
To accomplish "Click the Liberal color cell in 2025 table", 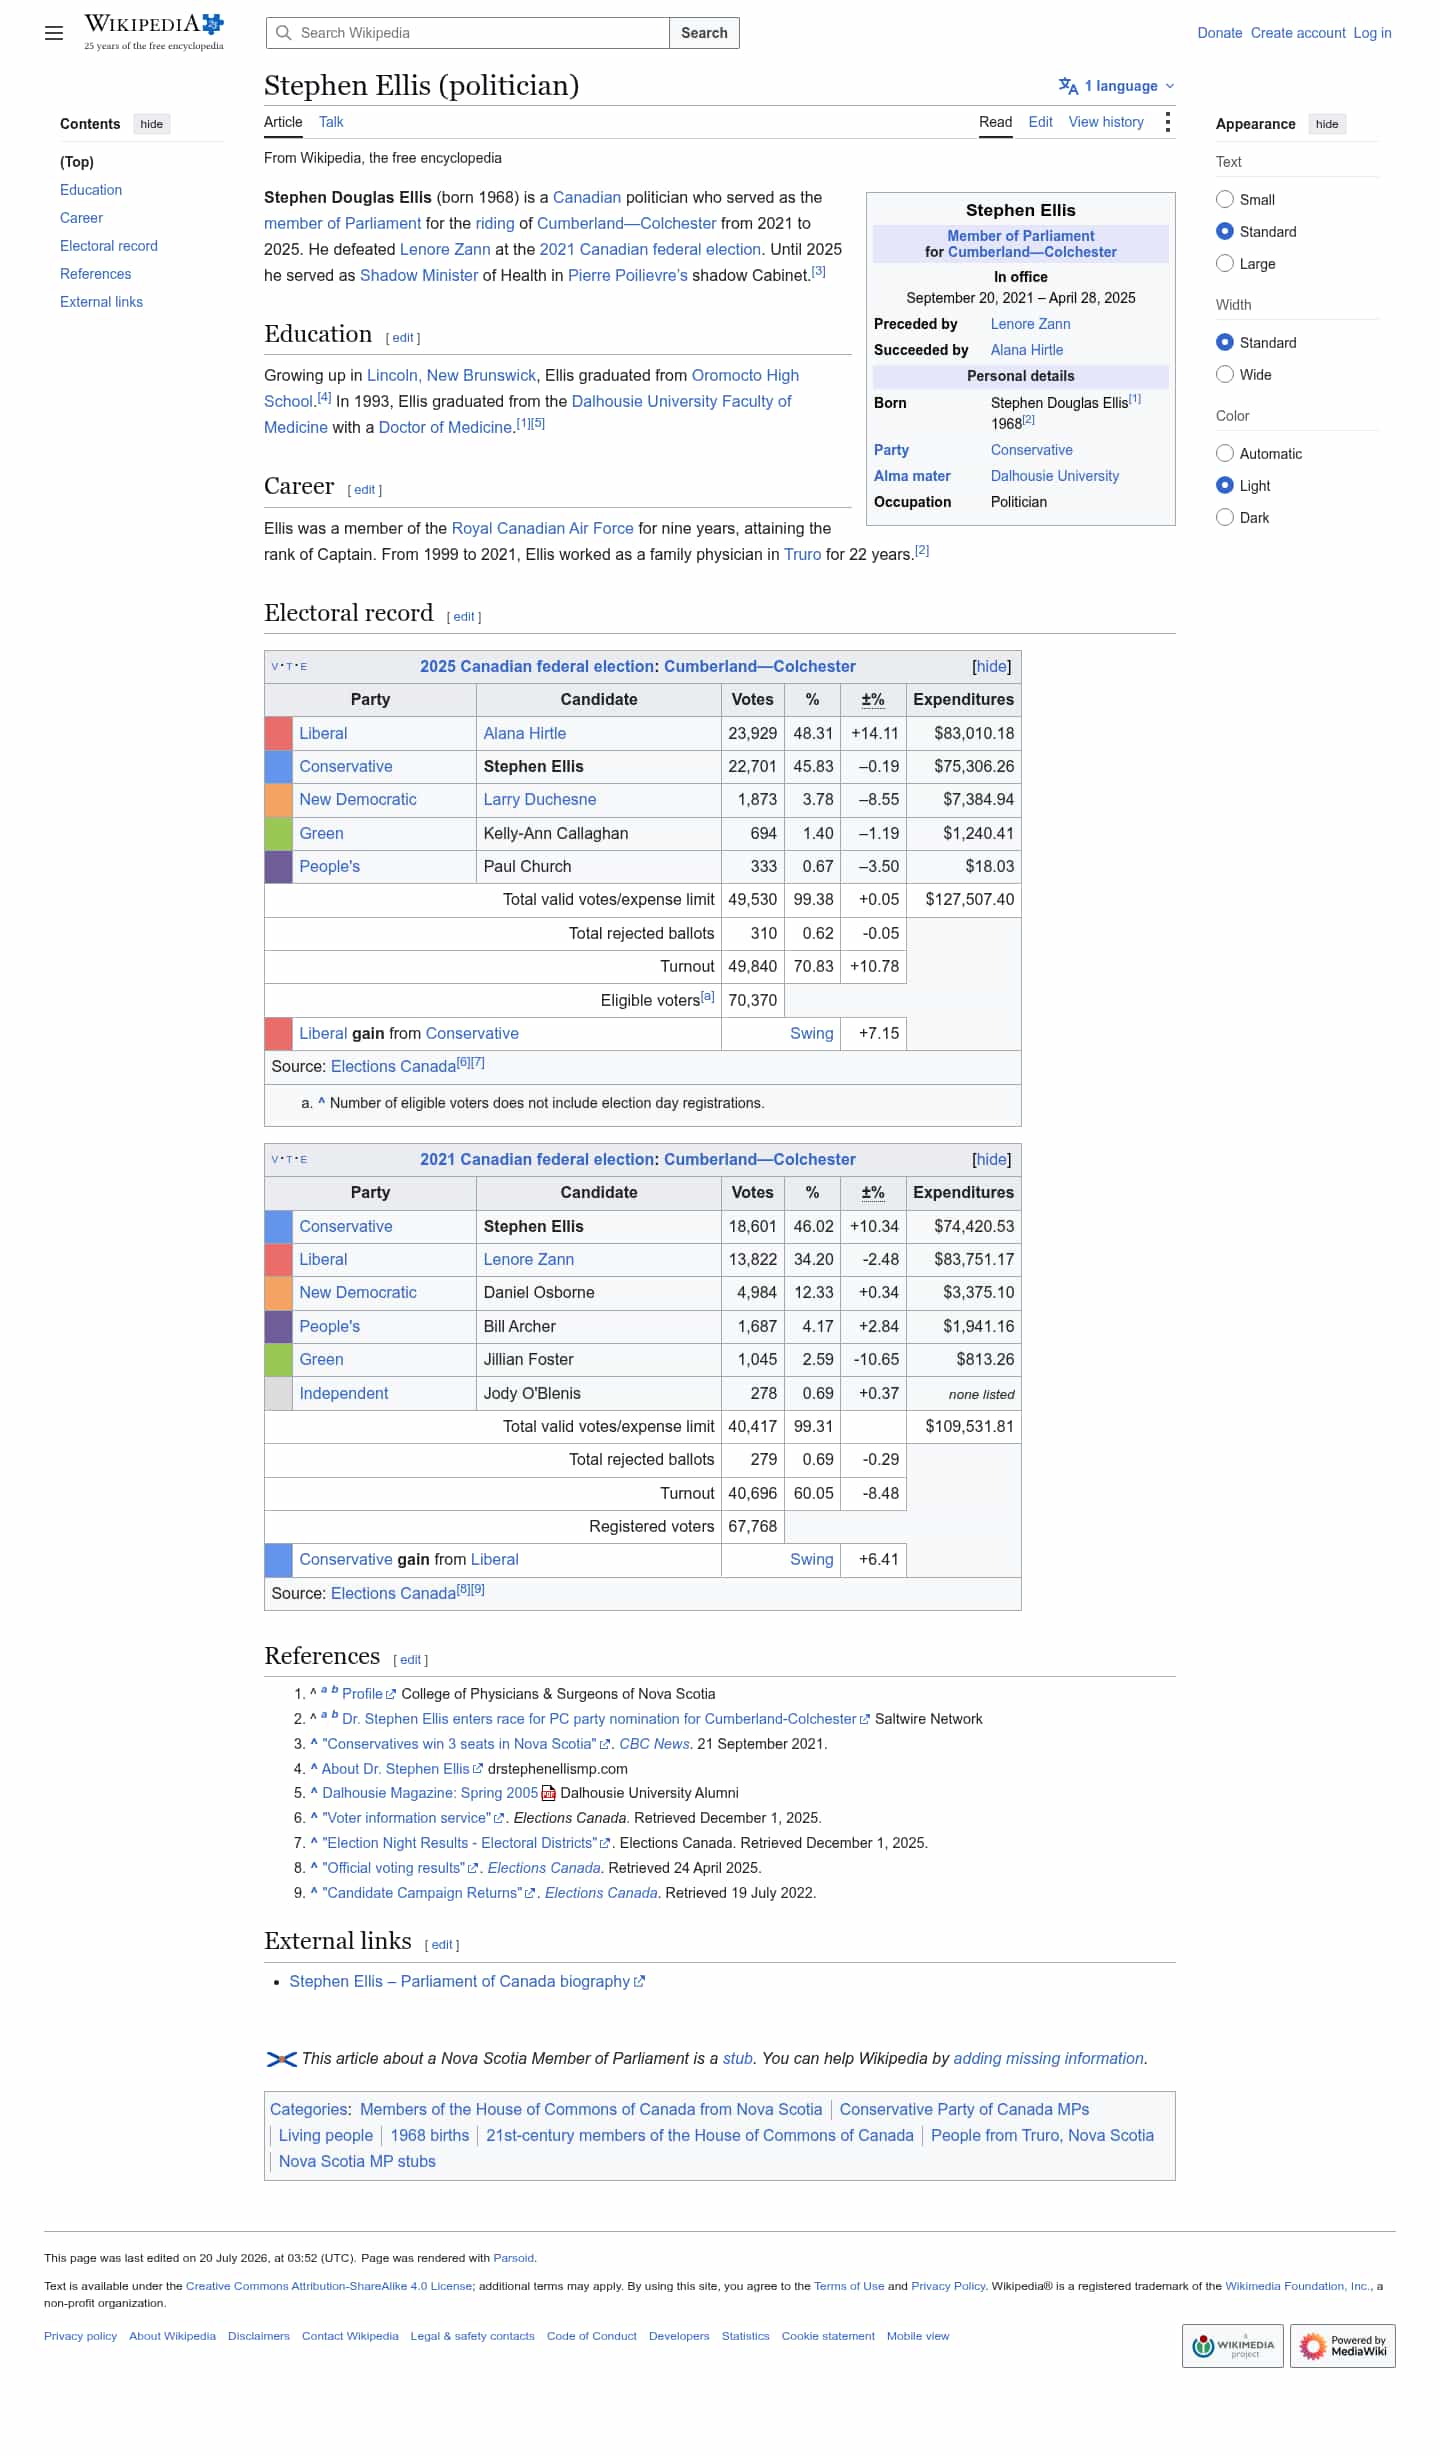I will (x=278, y=734).
